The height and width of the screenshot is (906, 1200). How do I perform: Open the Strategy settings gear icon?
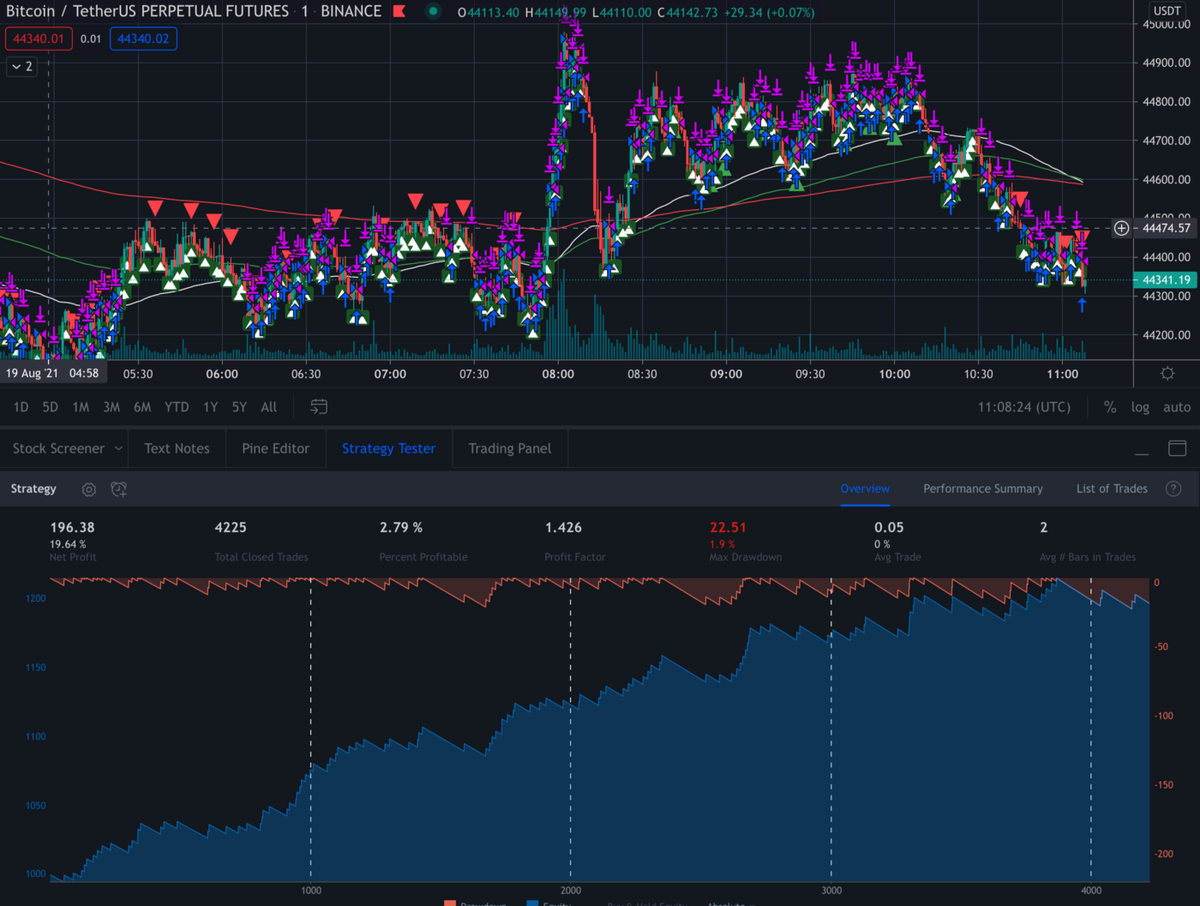(89, 489)
